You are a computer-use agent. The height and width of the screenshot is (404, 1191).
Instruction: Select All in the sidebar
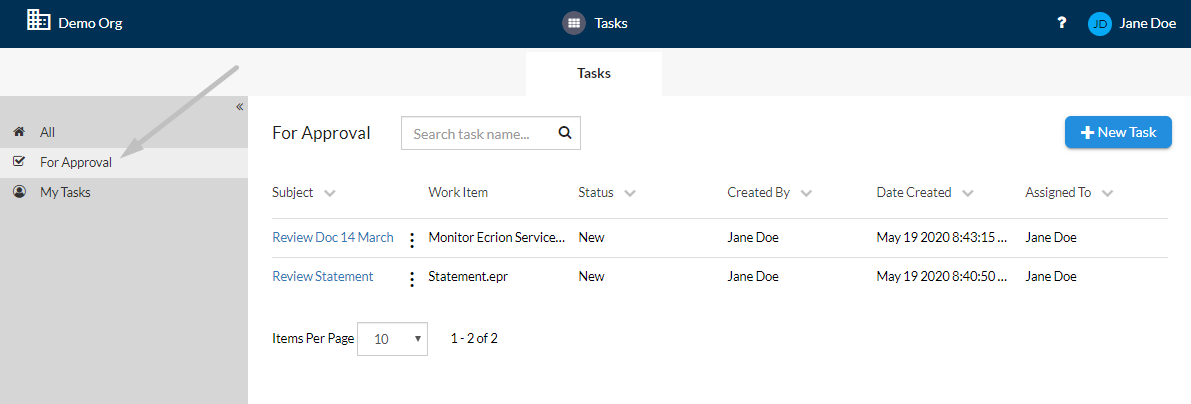coord(124,132)
